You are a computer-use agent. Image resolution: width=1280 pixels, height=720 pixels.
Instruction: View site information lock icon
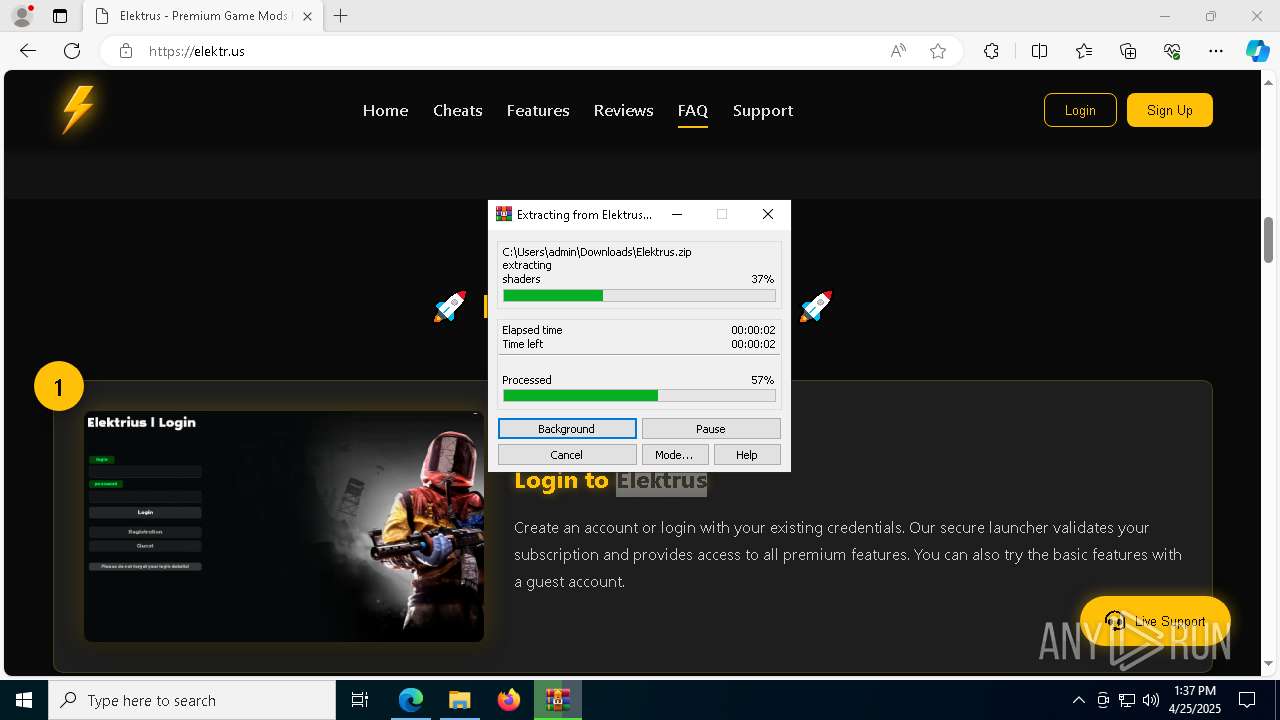point(126,51)
